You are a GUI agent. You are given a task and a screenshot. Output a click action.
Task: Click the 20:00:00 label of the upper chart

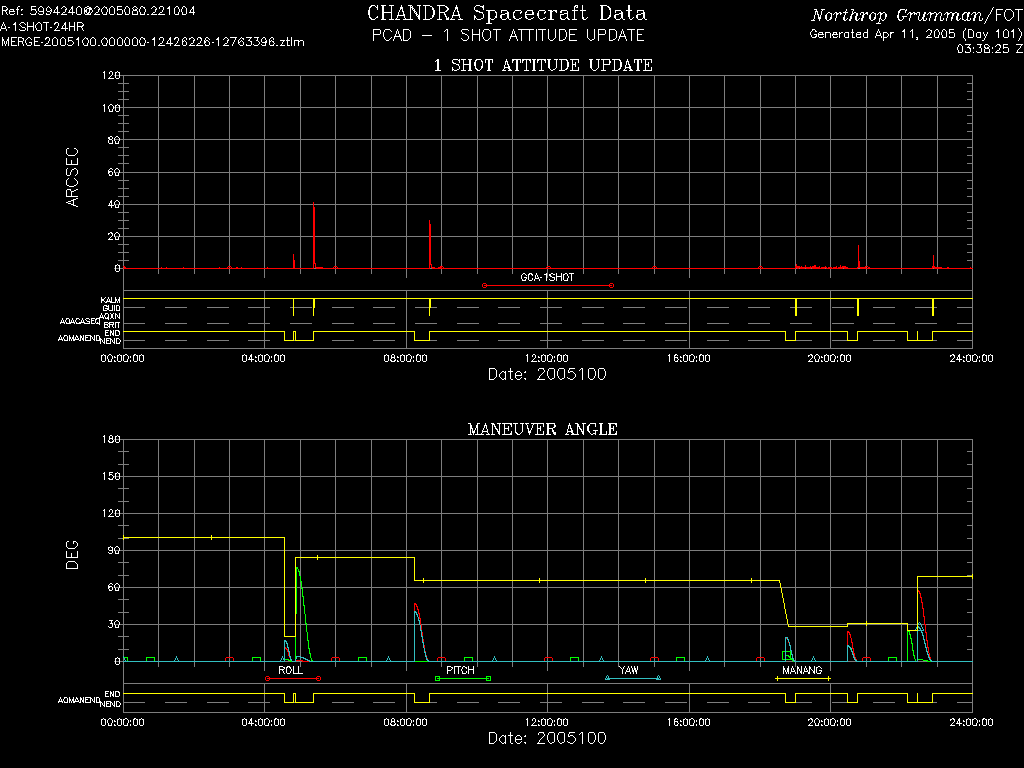click(x=829, y=359)
